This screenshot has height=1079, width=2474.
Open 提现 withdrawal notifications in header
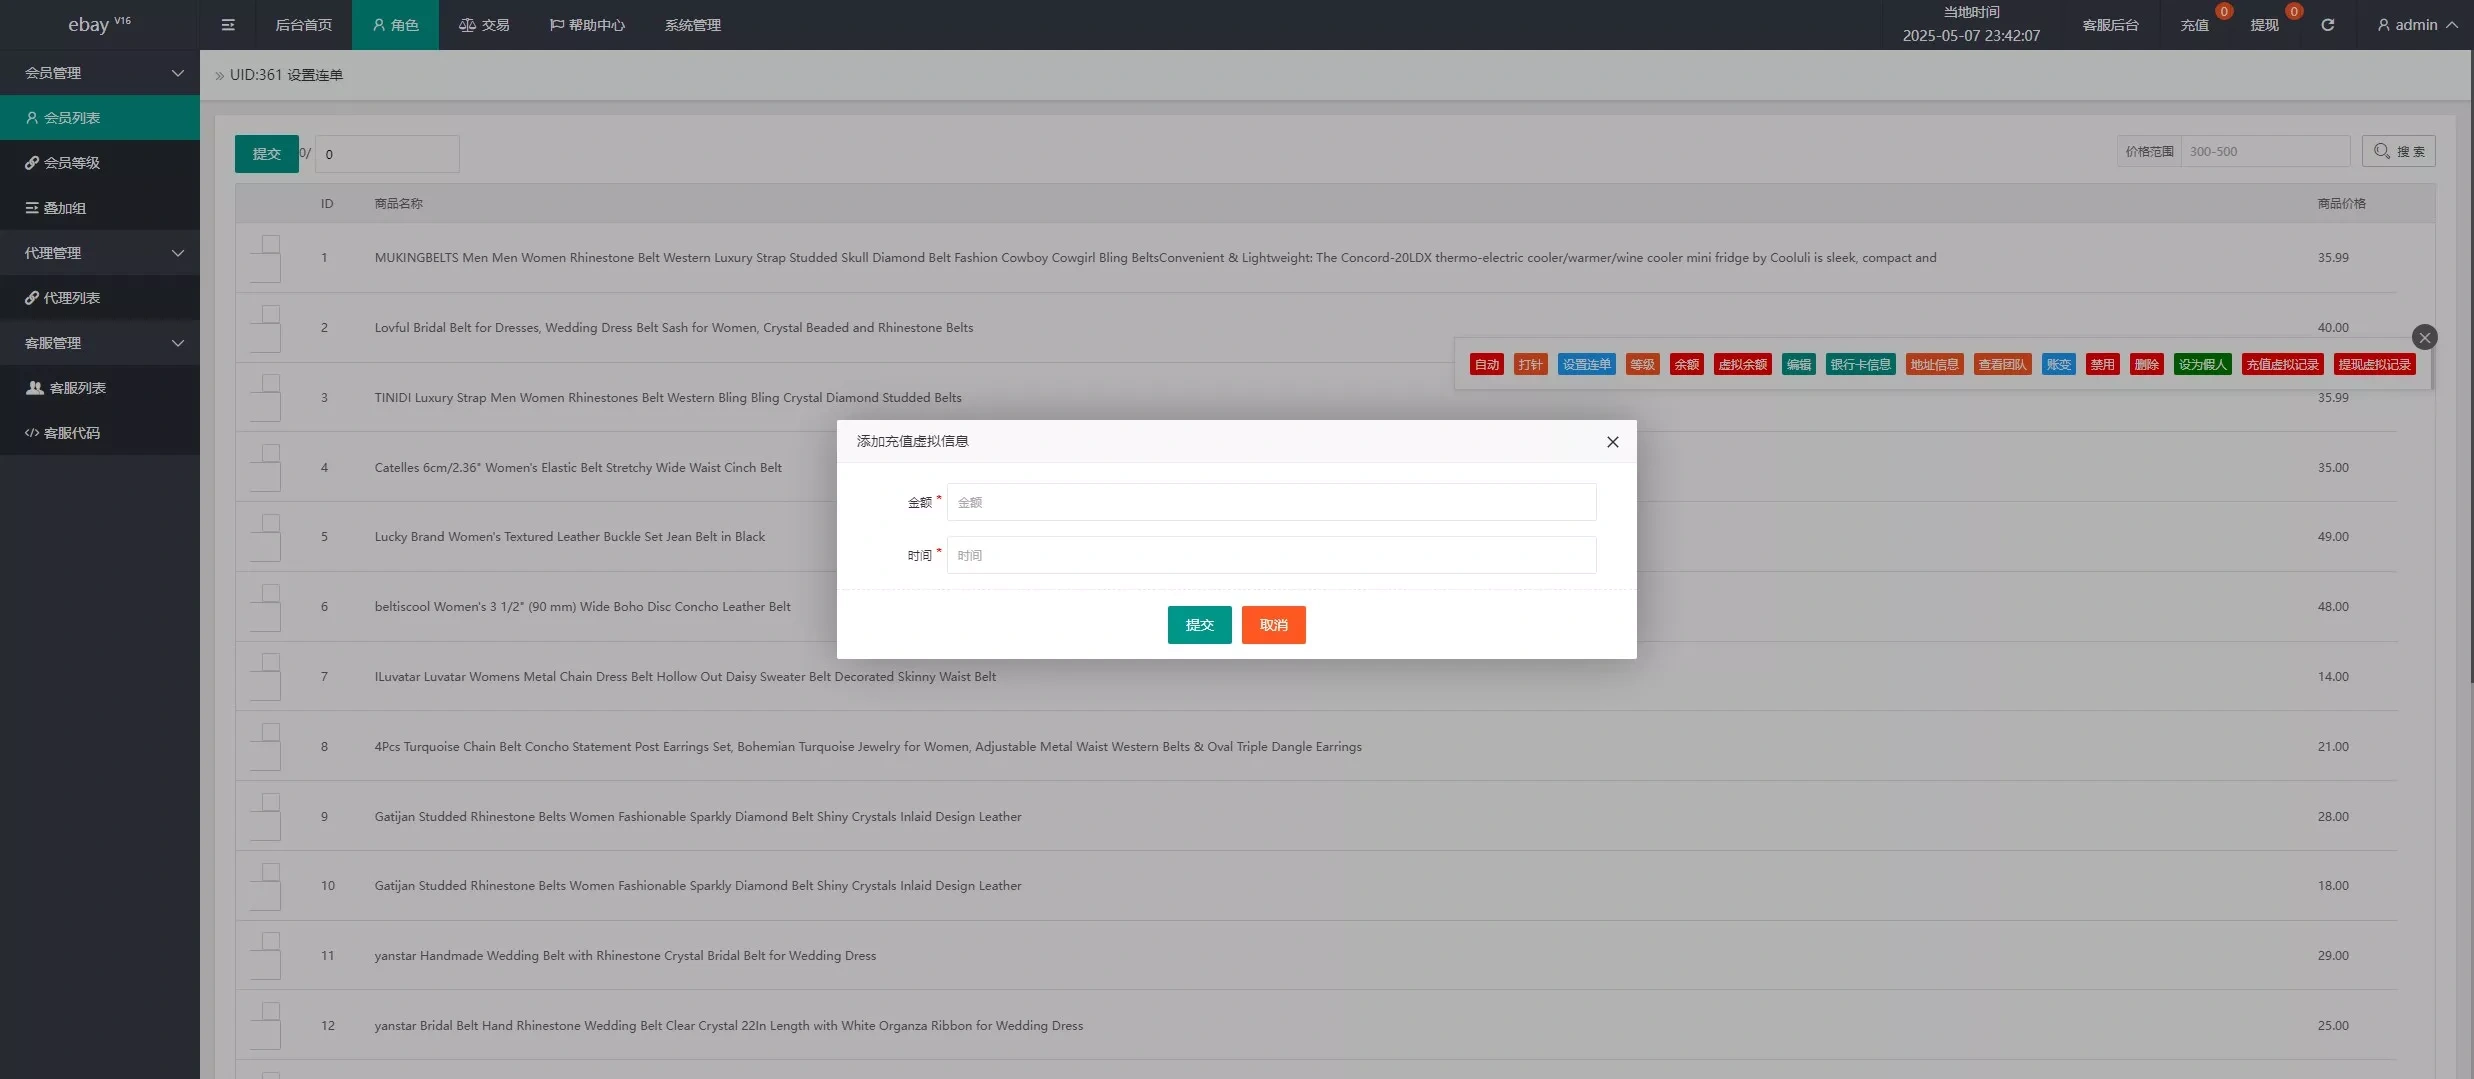pyautogui.click(x=2265, y=25)
